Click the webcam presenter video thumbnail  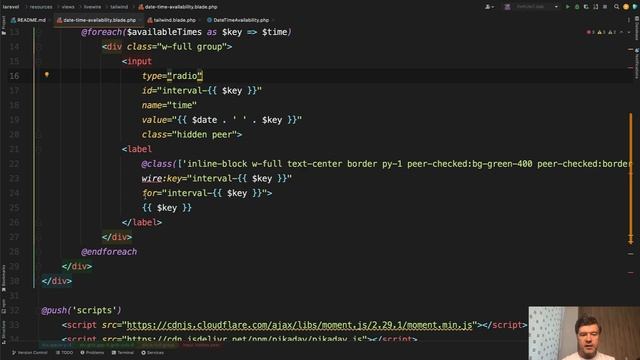tap(584, 333)
